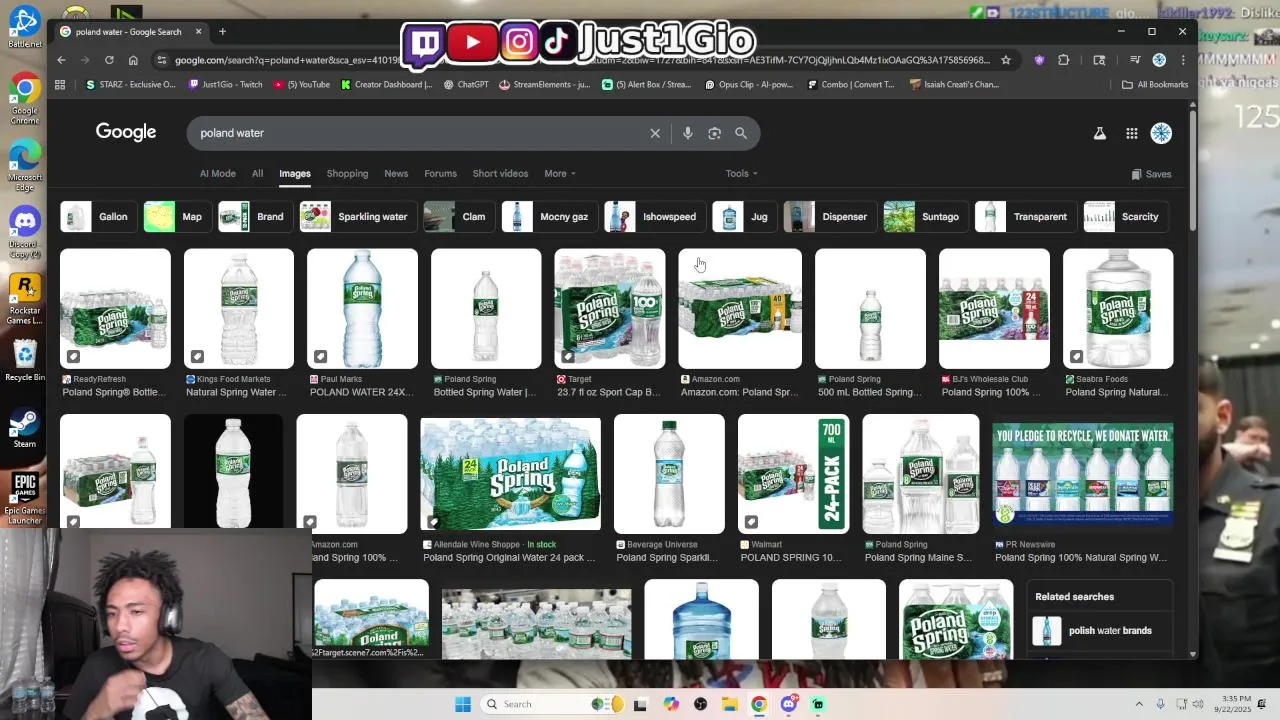The width and height of the screenshot is (1280, 720).
Task: Go back using Chrome's back arrow
Action: (x=61, y=60)
